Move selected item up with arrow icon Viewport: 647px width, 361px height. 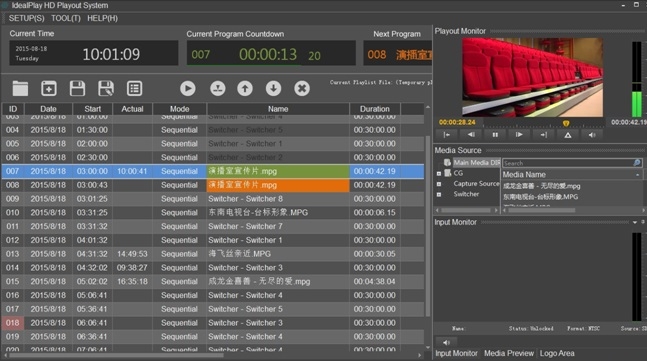[x=245, y=88]
